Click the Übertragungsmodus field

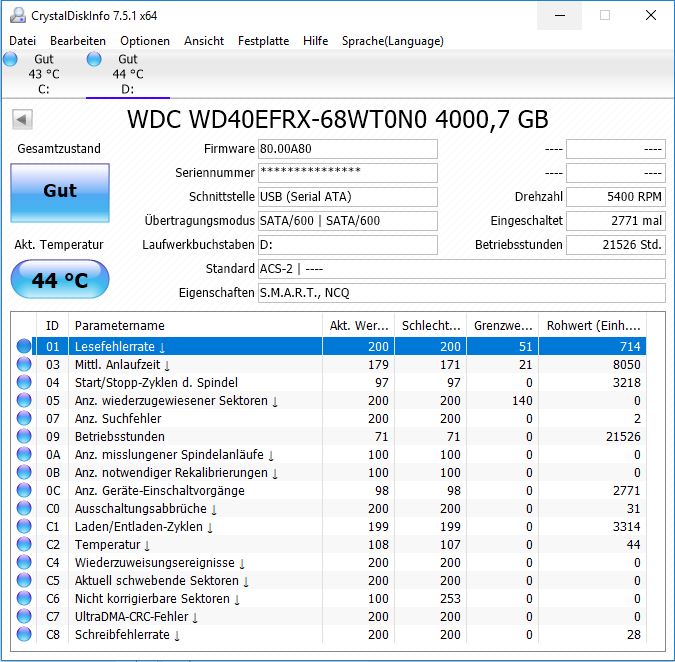pos(348,221)
